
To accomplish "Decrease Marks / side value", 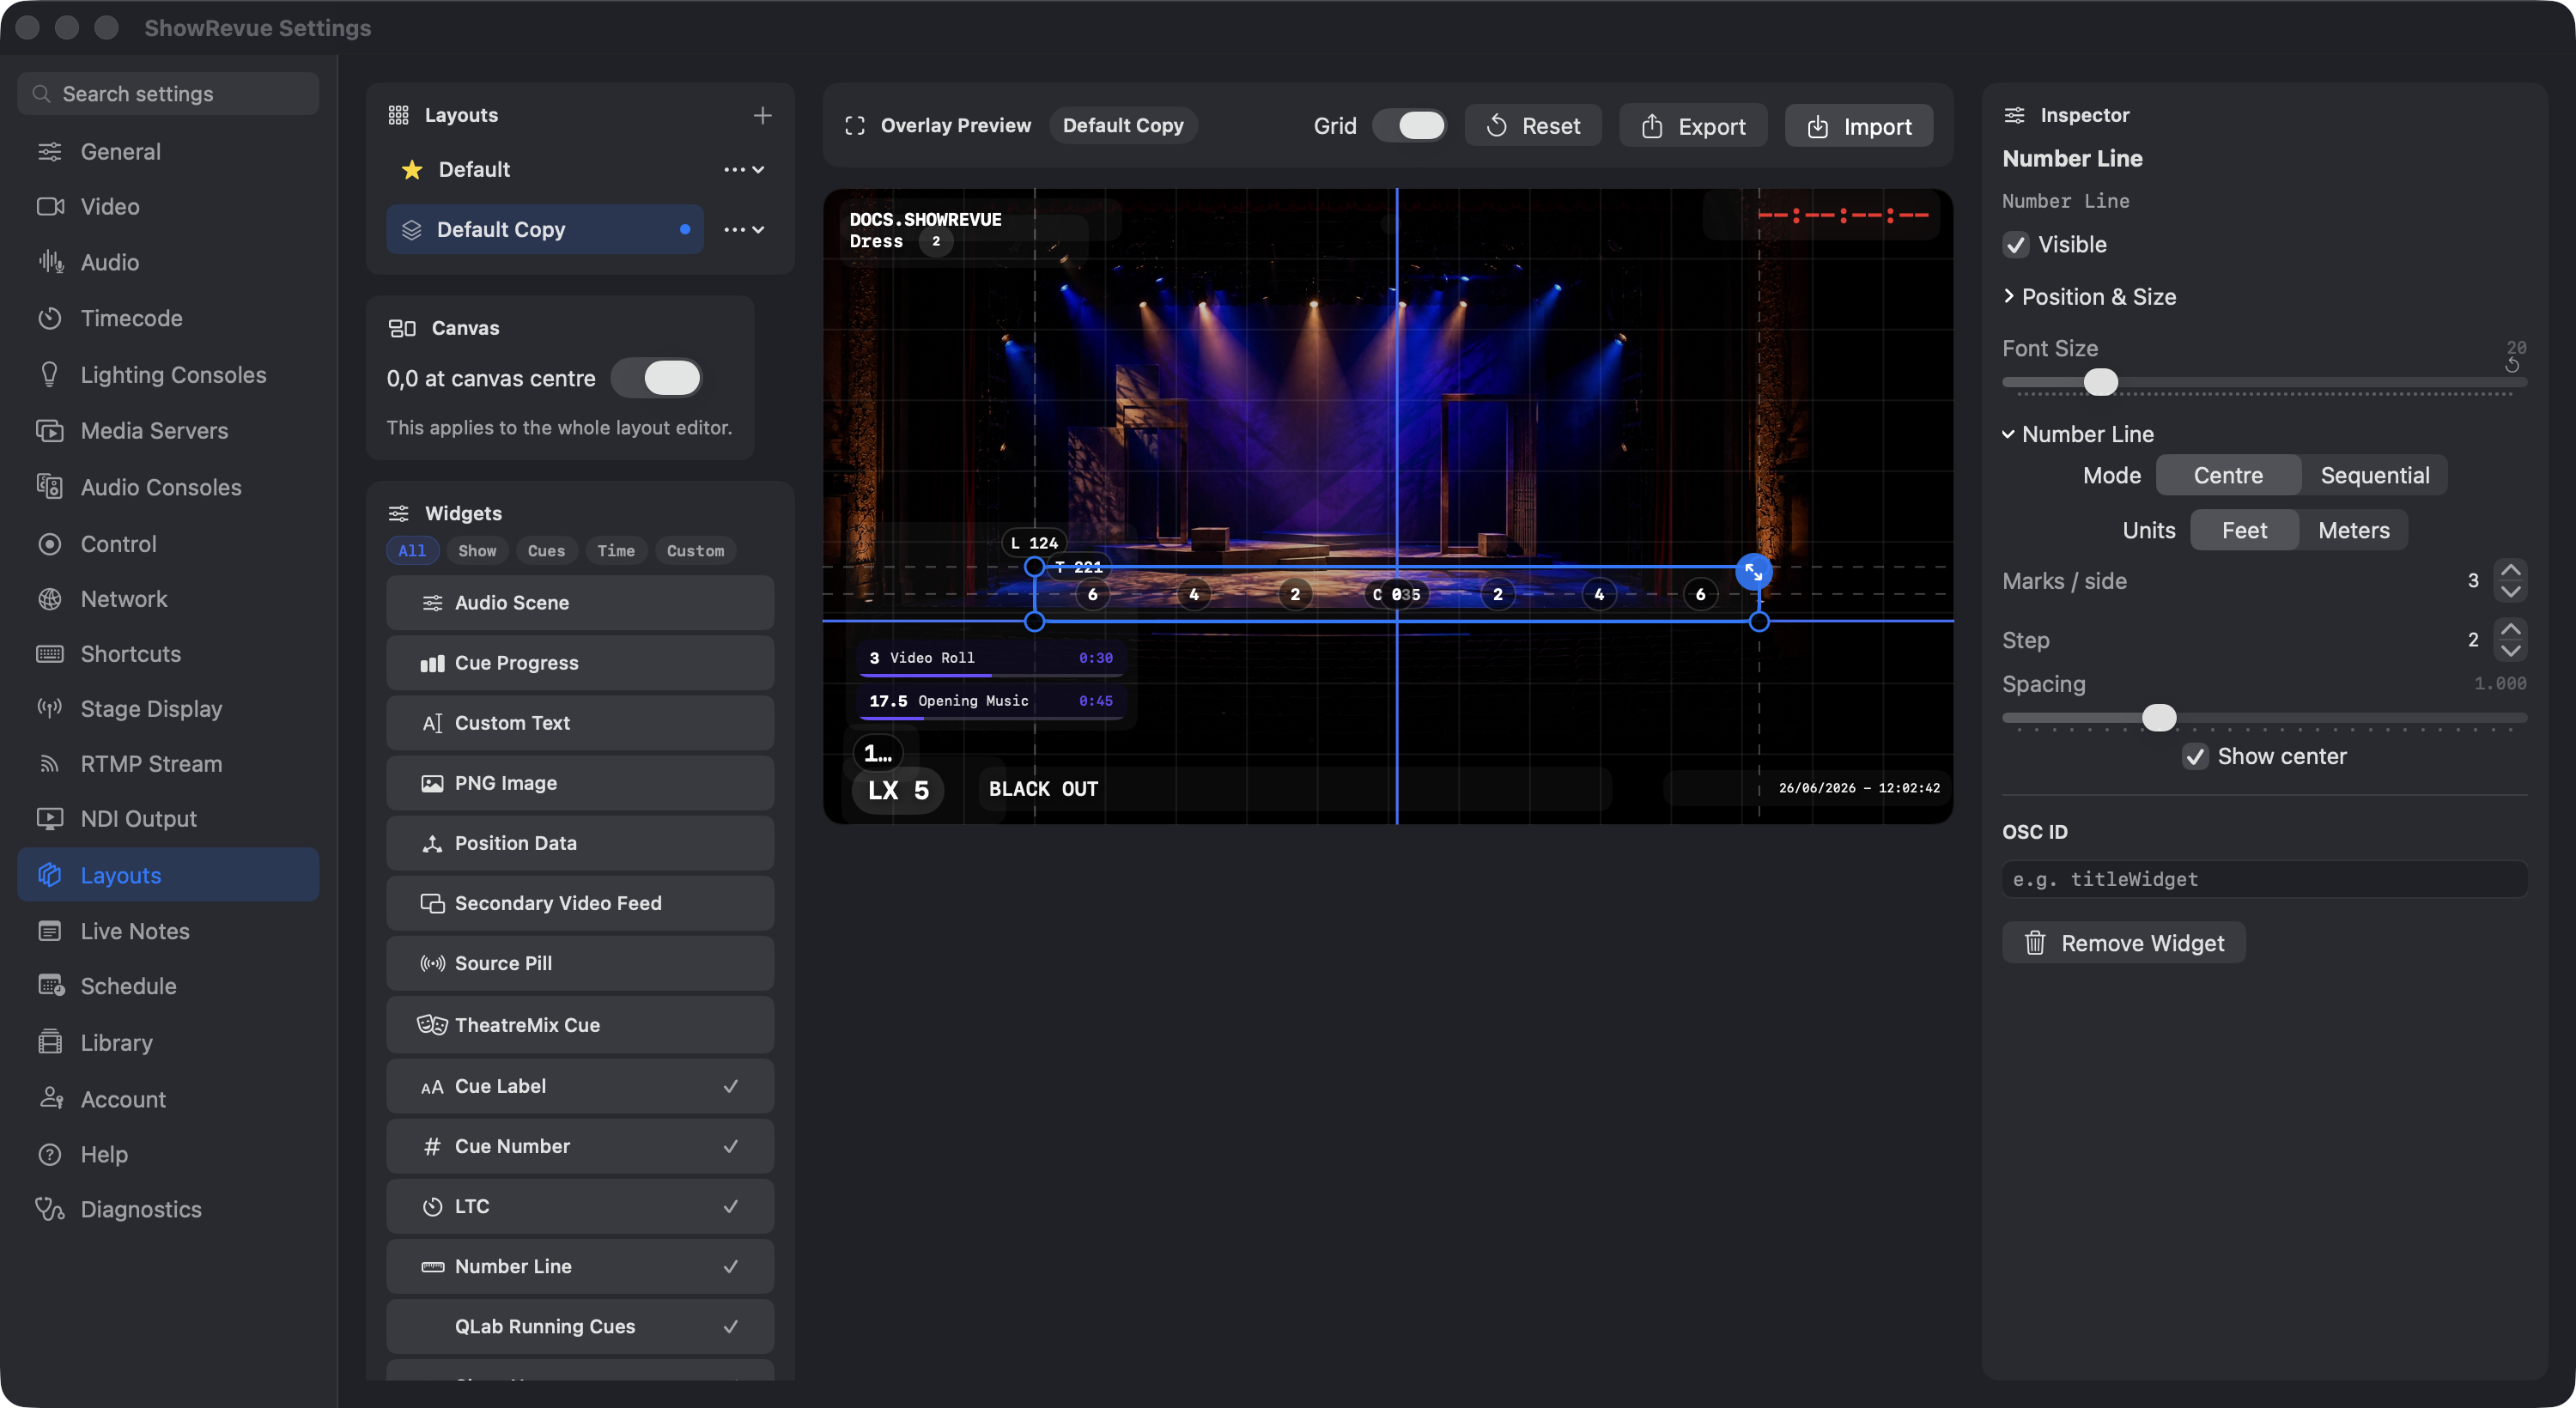I will pyautogui.click(x=2510, y=592).
